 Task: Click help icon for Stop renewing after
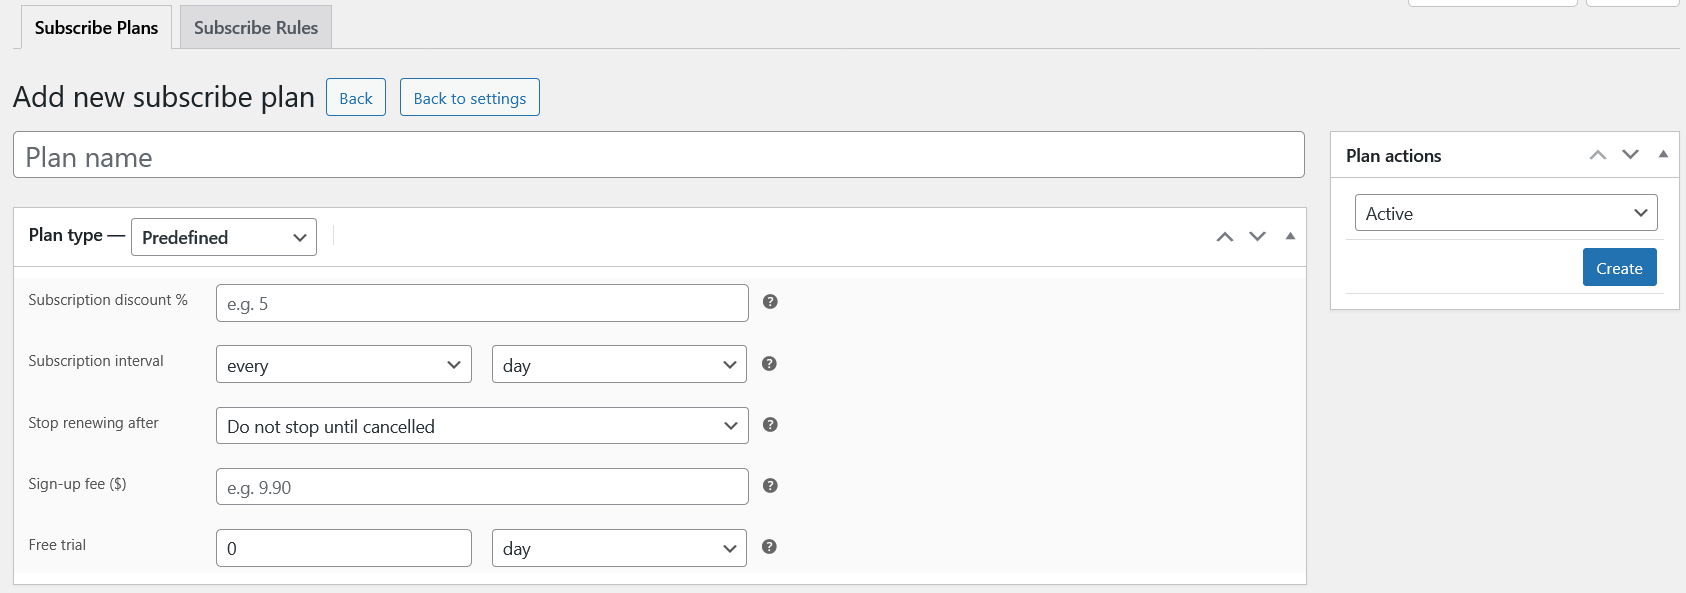point(770,425)
